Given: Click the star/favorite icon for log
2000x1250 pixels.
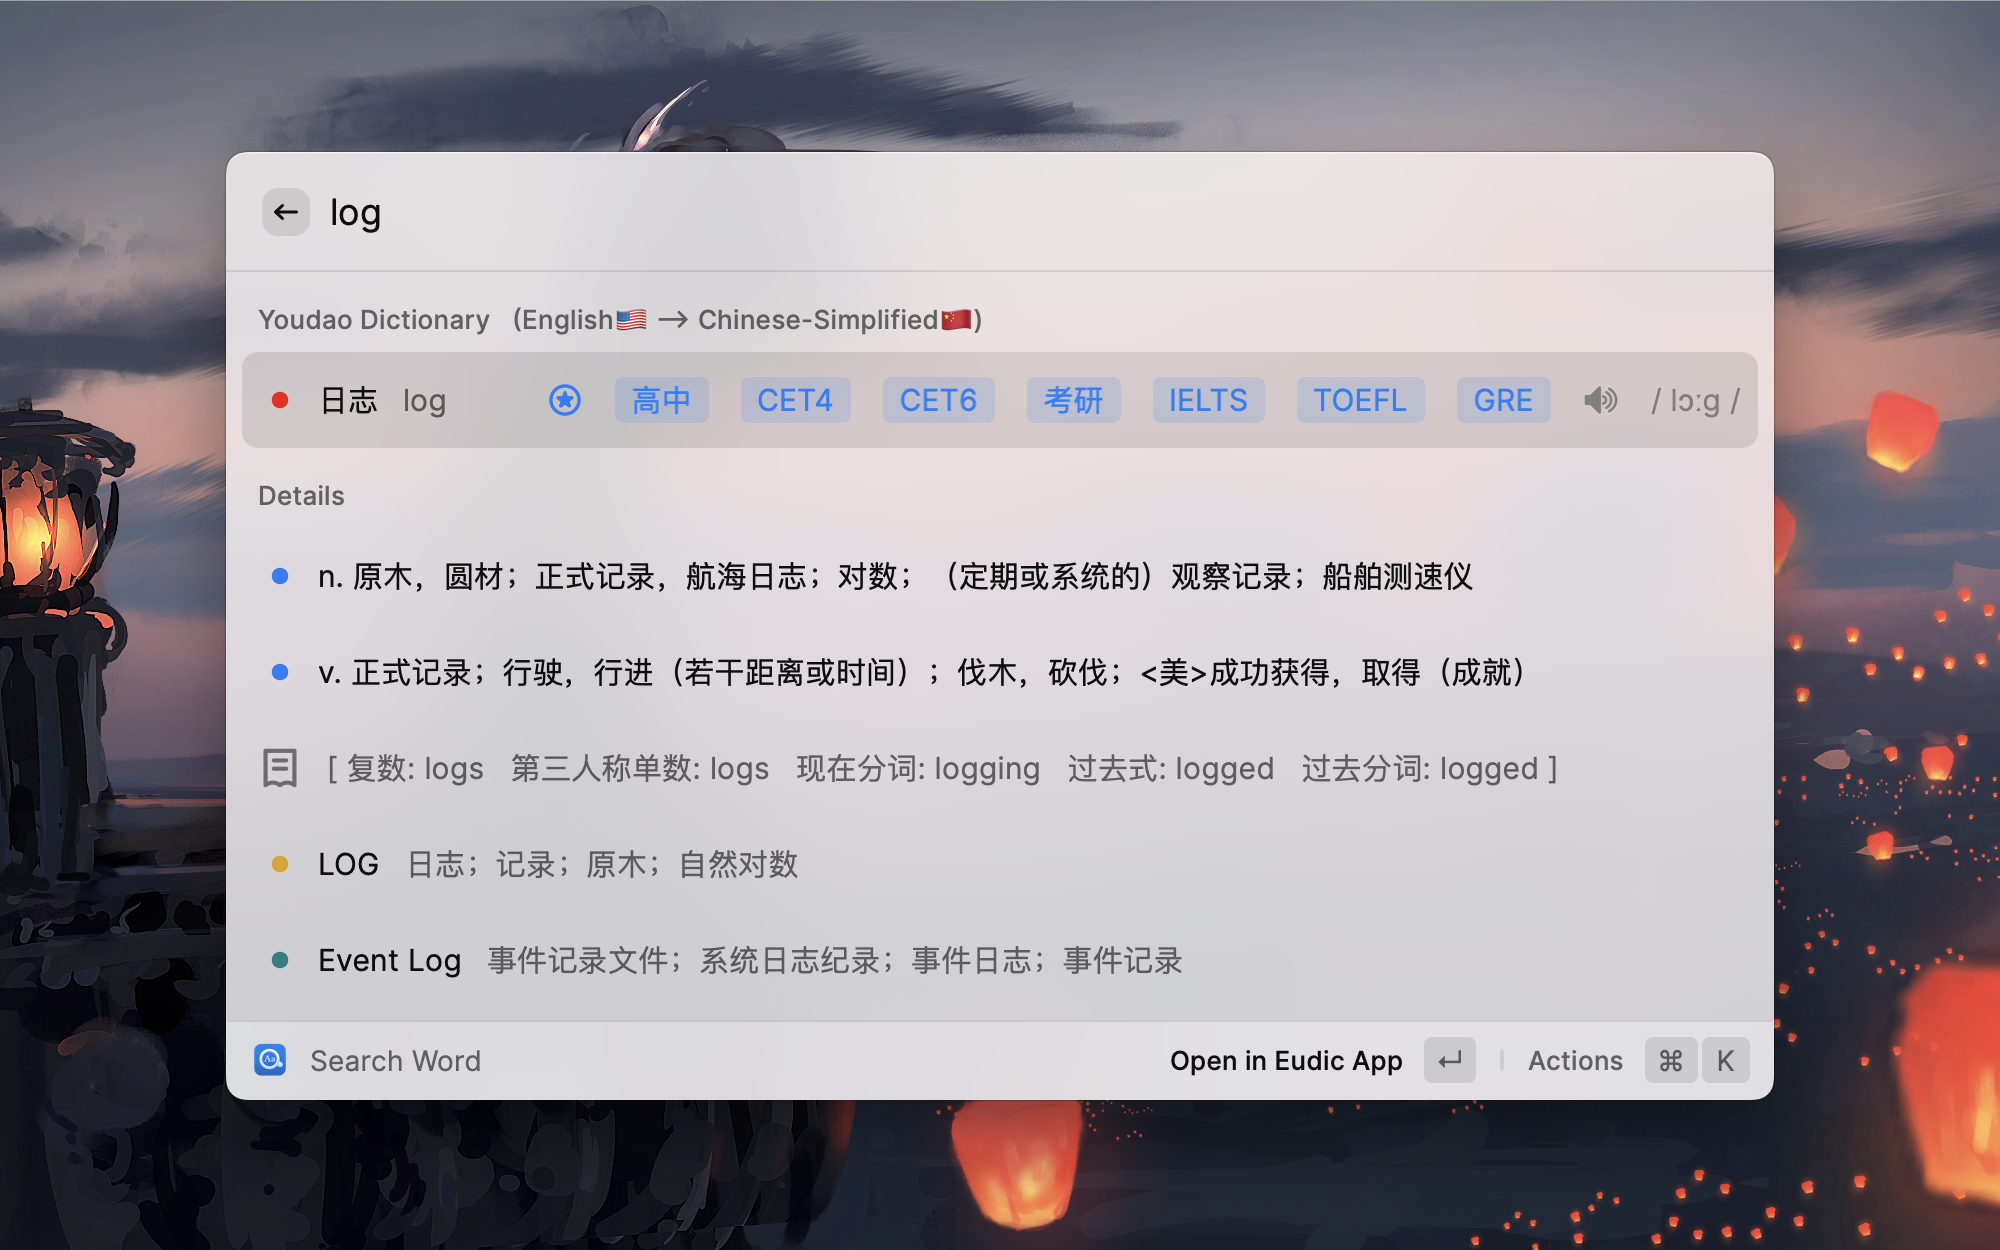Looking at the screenshot, I should click(x=564, y=400).
